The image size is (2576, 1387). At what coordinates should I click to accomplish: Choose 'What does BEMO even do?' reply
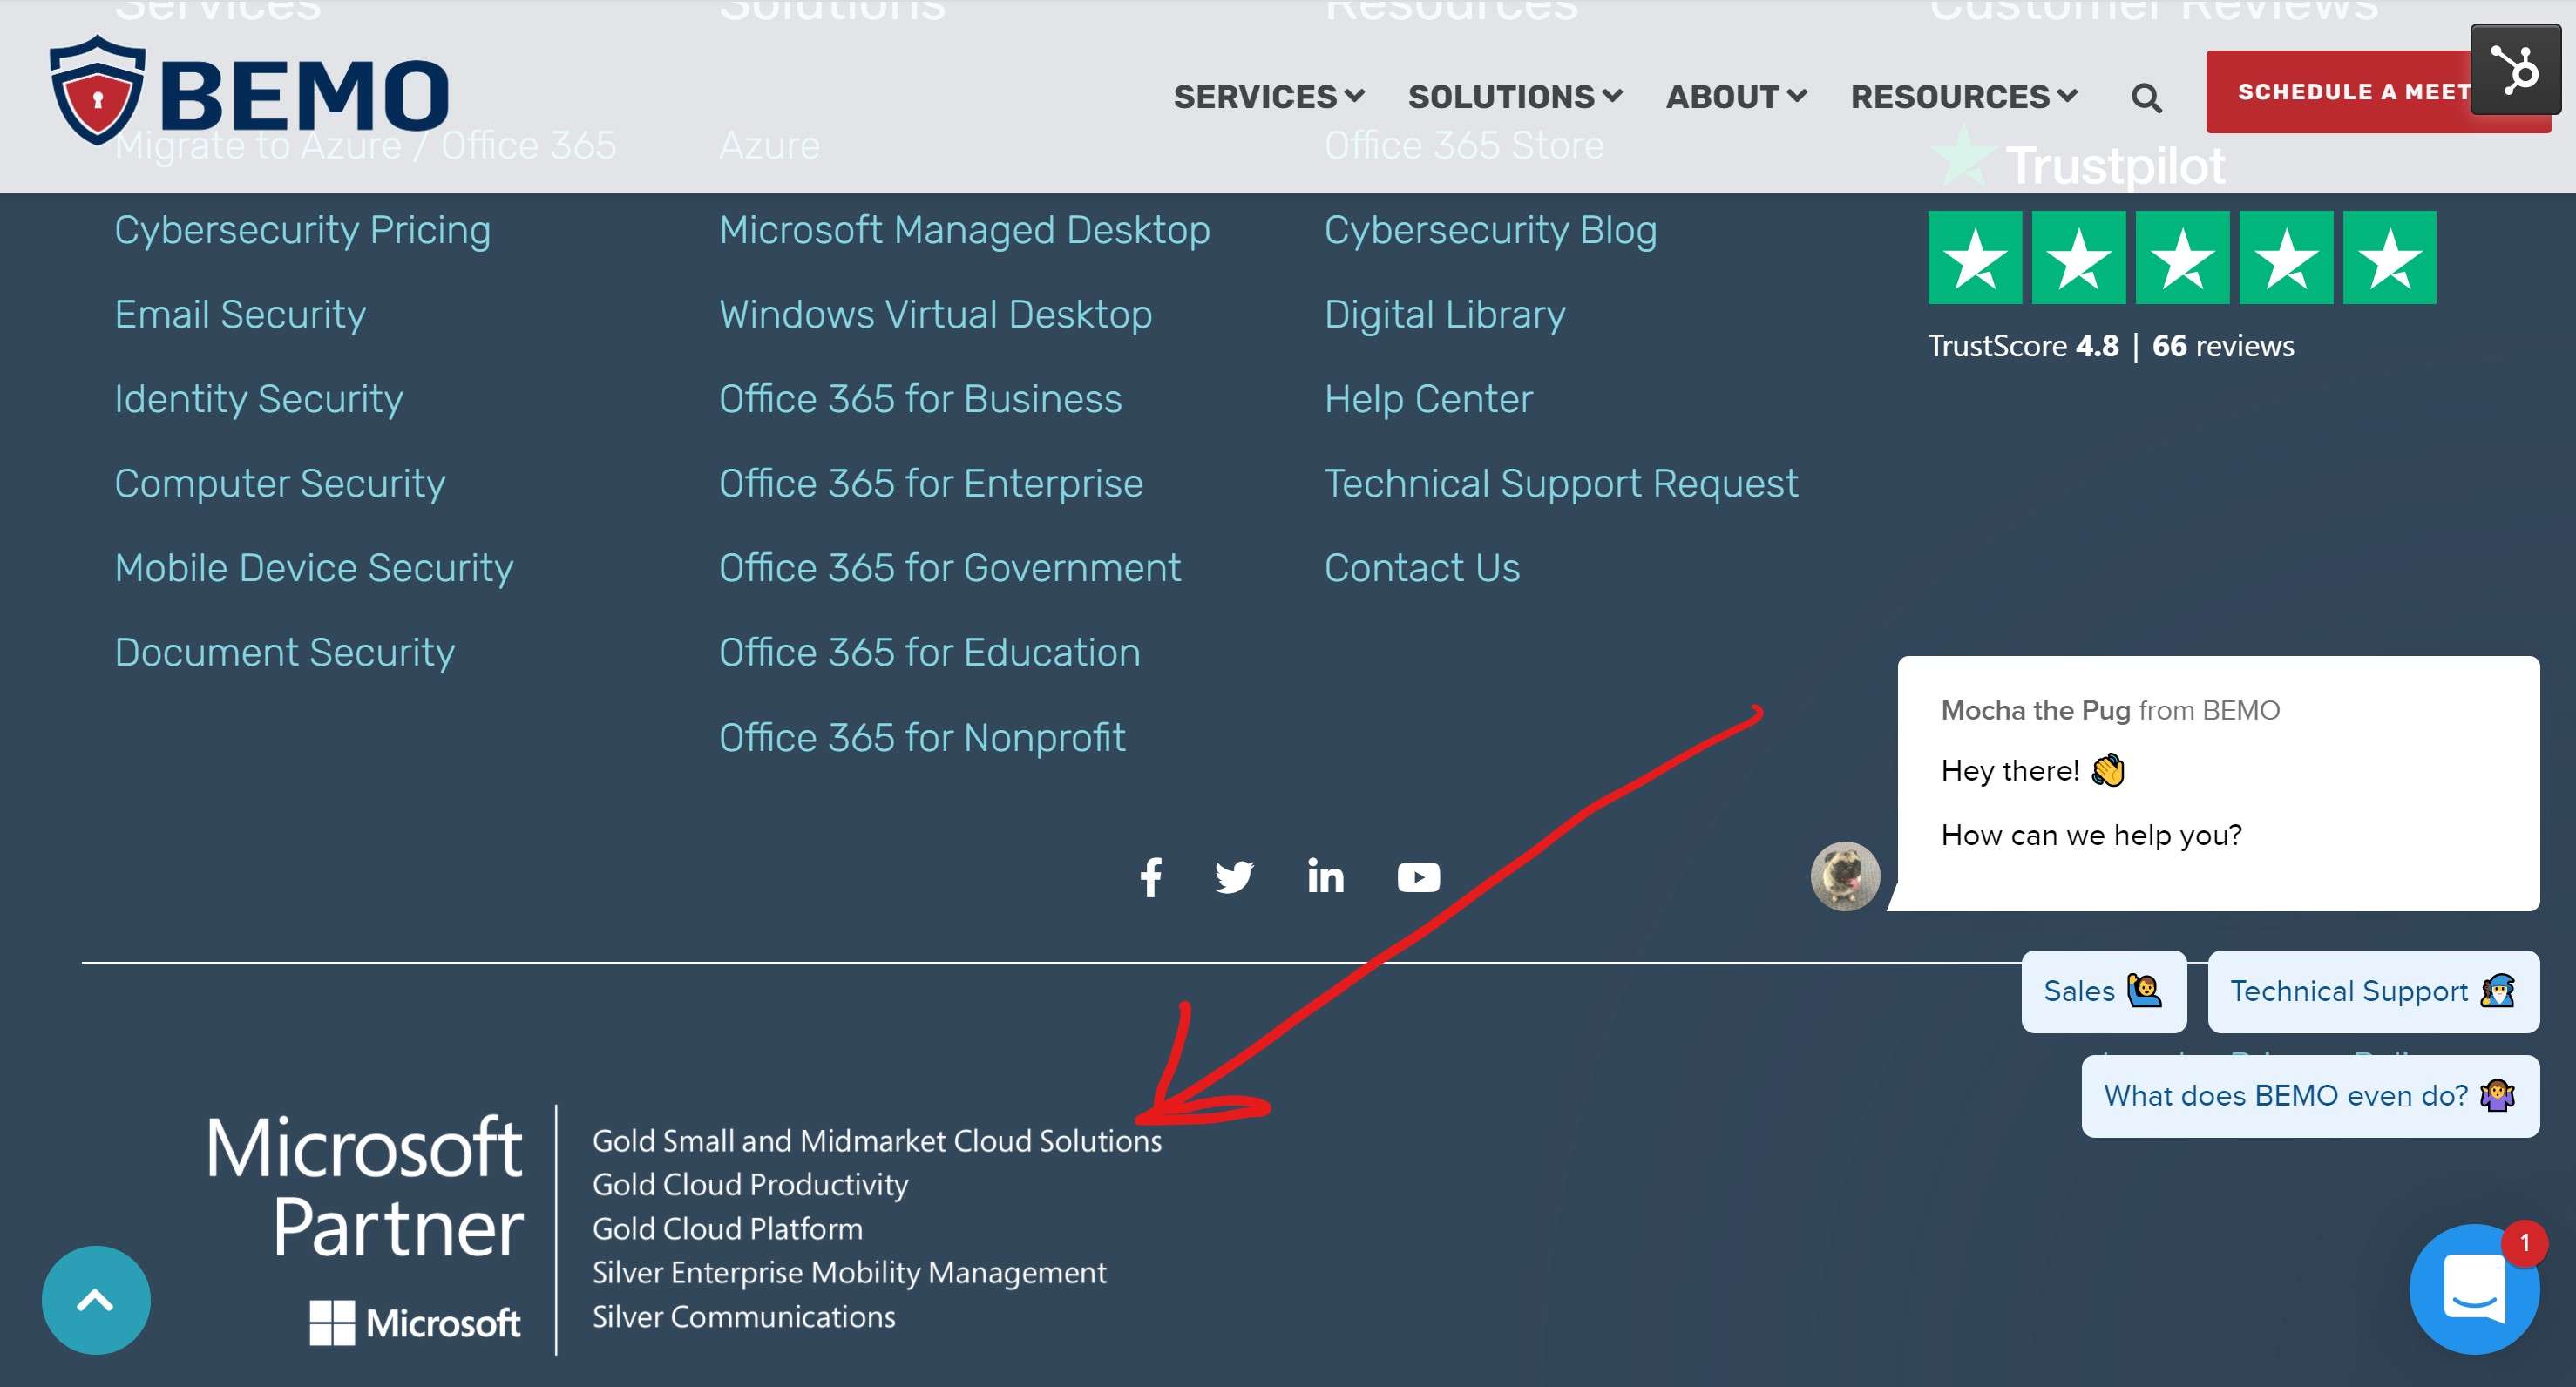pyautogui.click(x=2309, y=1095)
